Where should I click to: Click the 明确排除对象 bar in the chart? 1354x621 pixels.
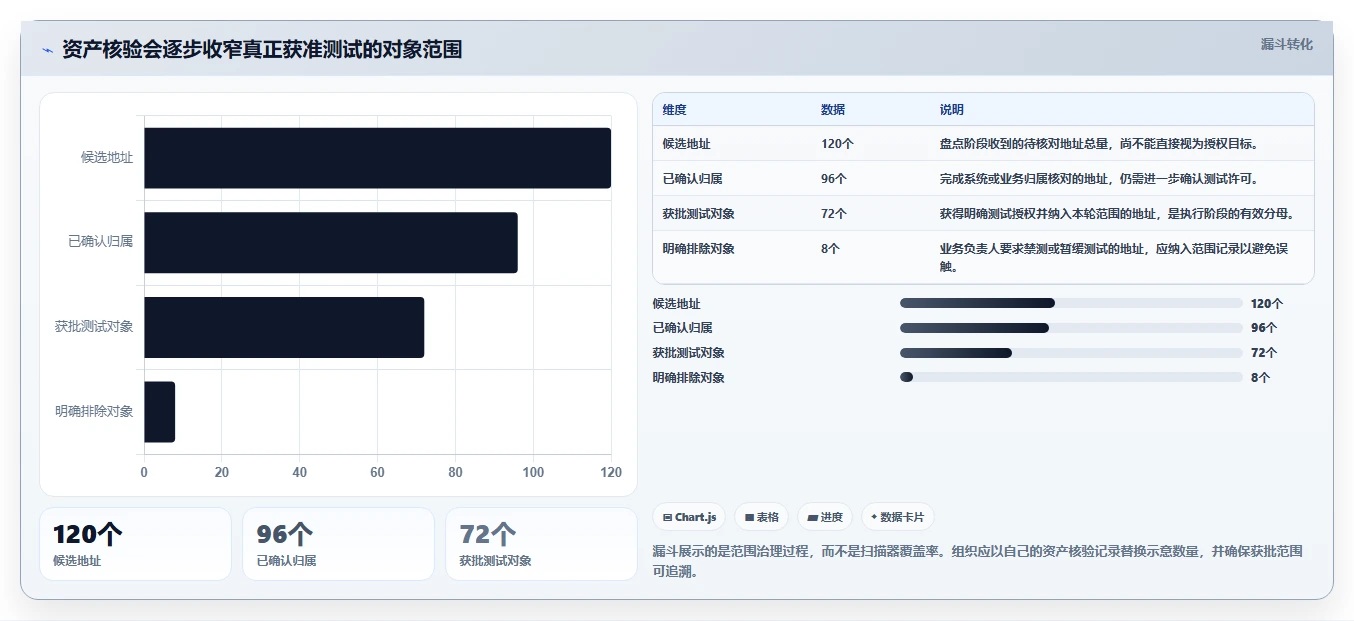159,412
